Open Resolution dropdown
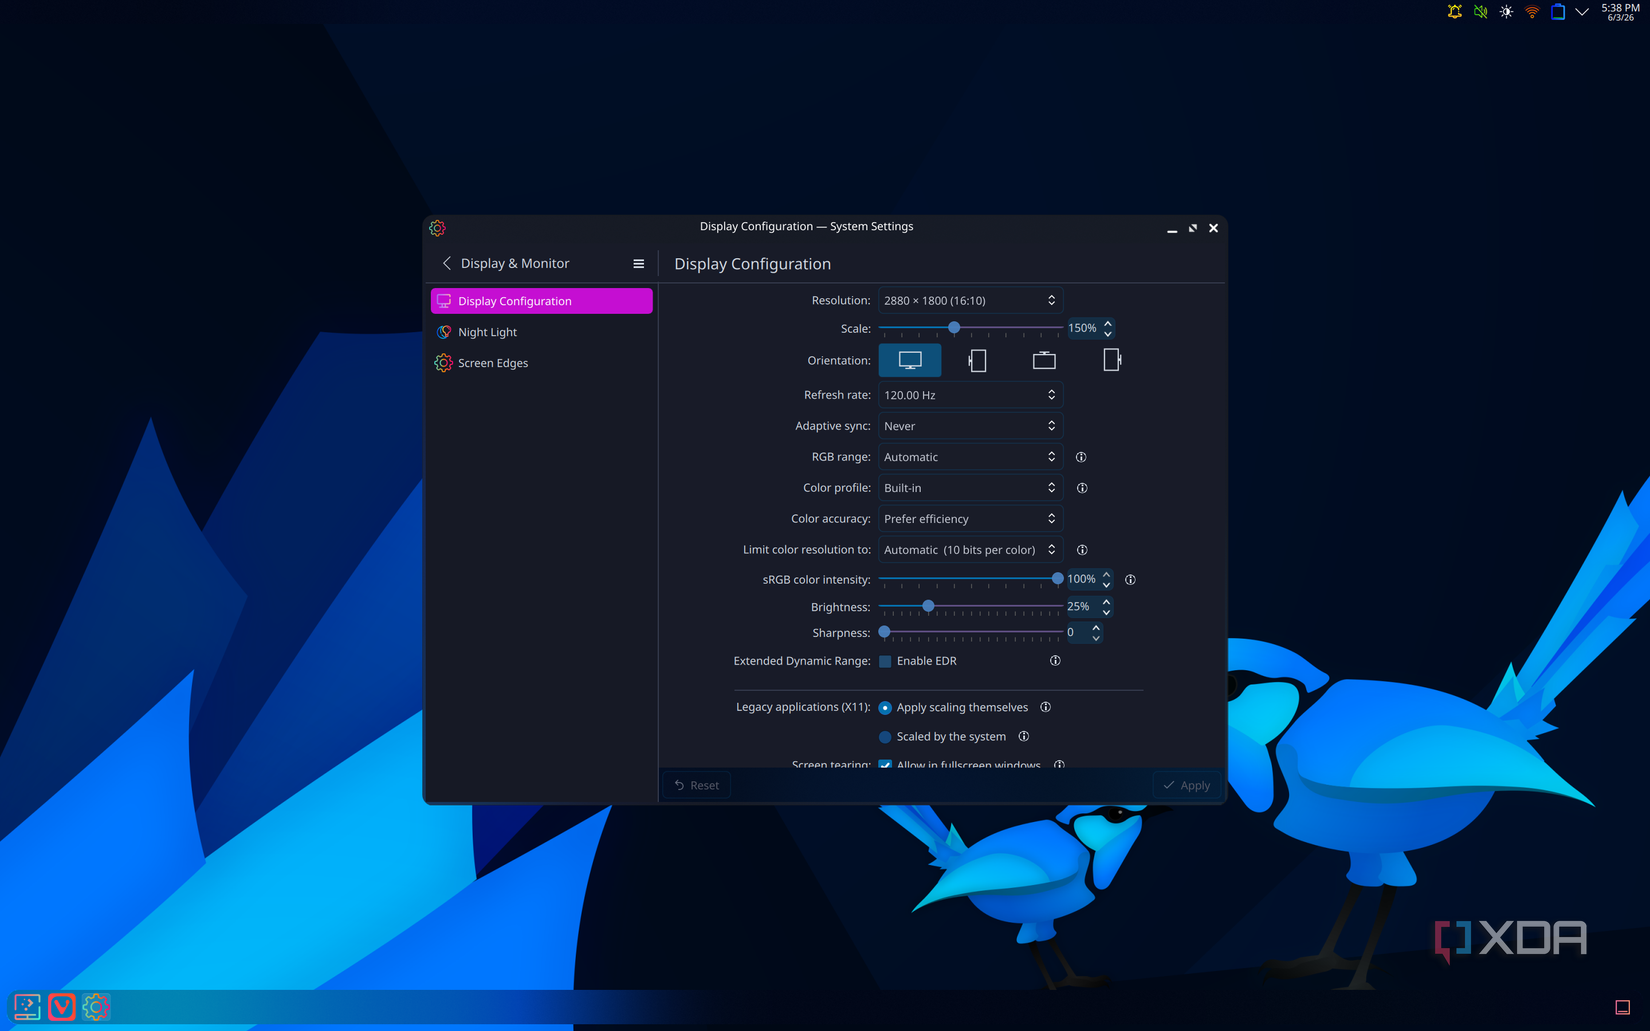The width and height of the screenshot is (1650, 1031). coord(970,301)
